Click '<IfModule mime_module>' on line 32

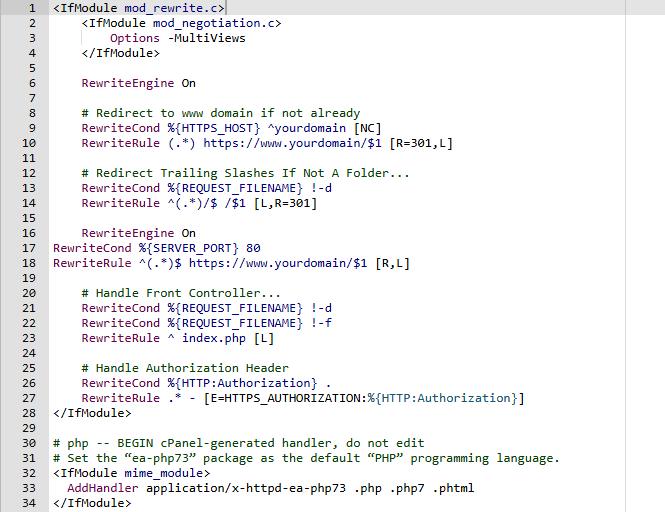click(131, 473)
